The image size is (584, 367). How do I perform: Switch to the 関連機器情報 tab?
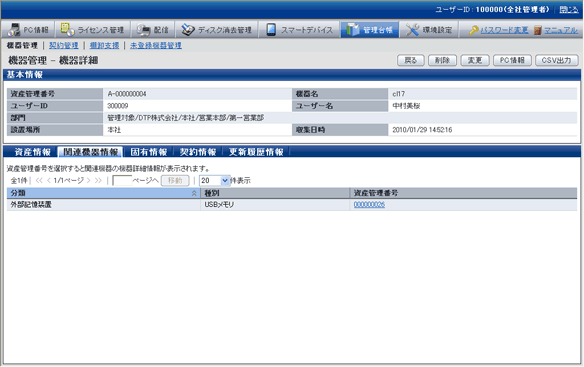[91, 152]
